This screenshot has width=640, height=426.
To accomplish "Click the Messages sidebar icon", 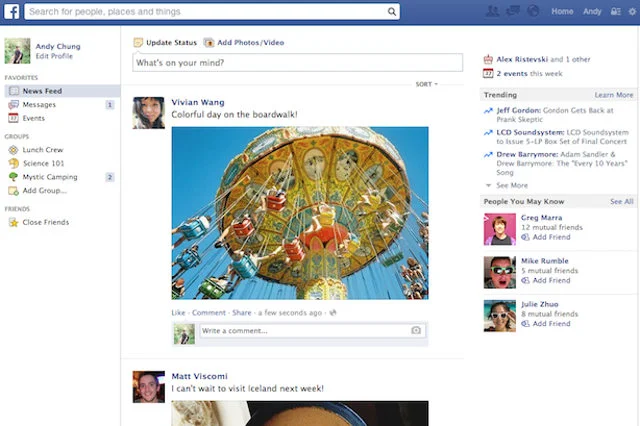I will 13,104.
